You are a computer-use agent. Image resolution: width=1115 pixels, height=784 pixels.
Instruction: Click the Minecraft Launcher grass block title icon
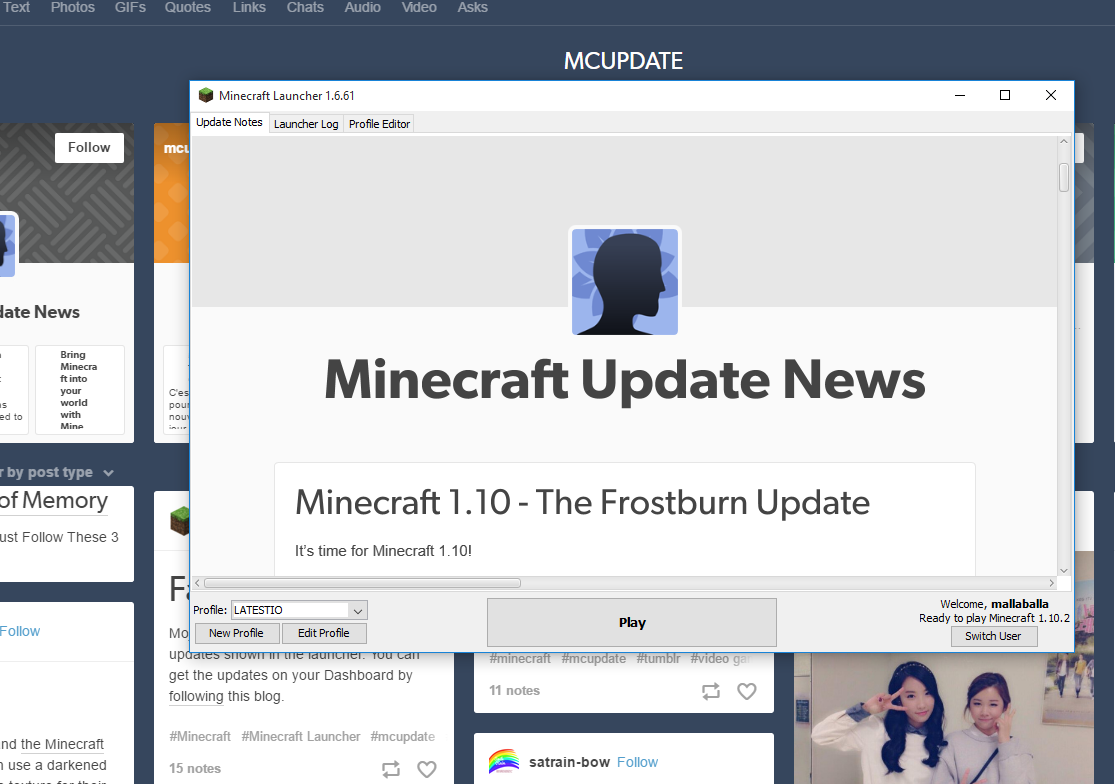coord(206,95)
